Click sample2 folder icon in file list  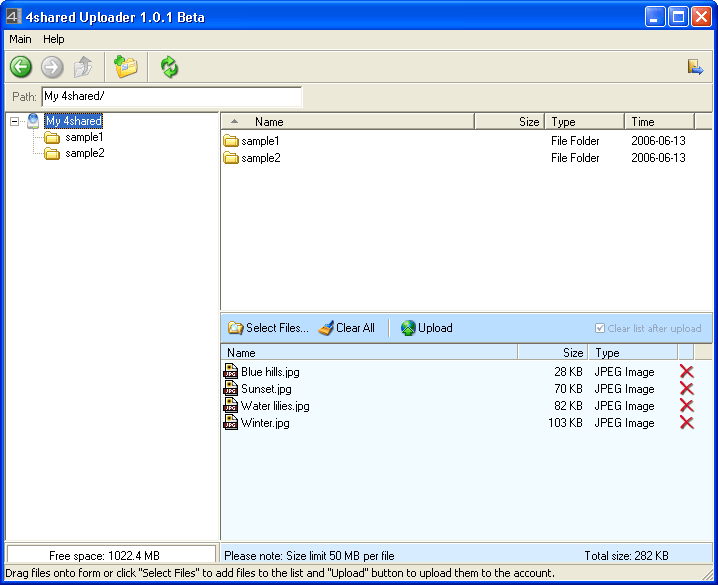click(x=231, y=158)
